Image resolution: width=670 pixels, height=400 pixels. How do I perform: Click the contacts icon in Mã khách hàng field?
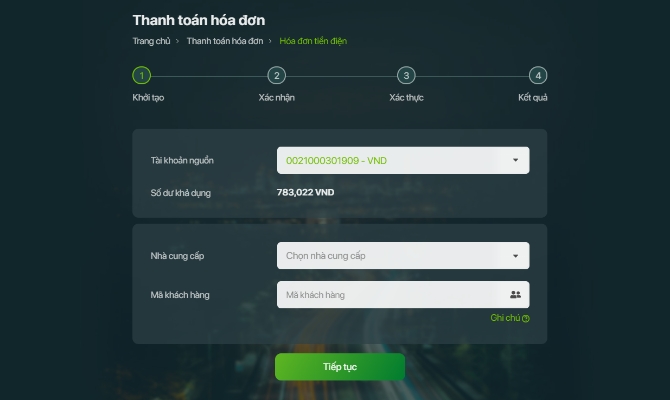pos(515,294)
